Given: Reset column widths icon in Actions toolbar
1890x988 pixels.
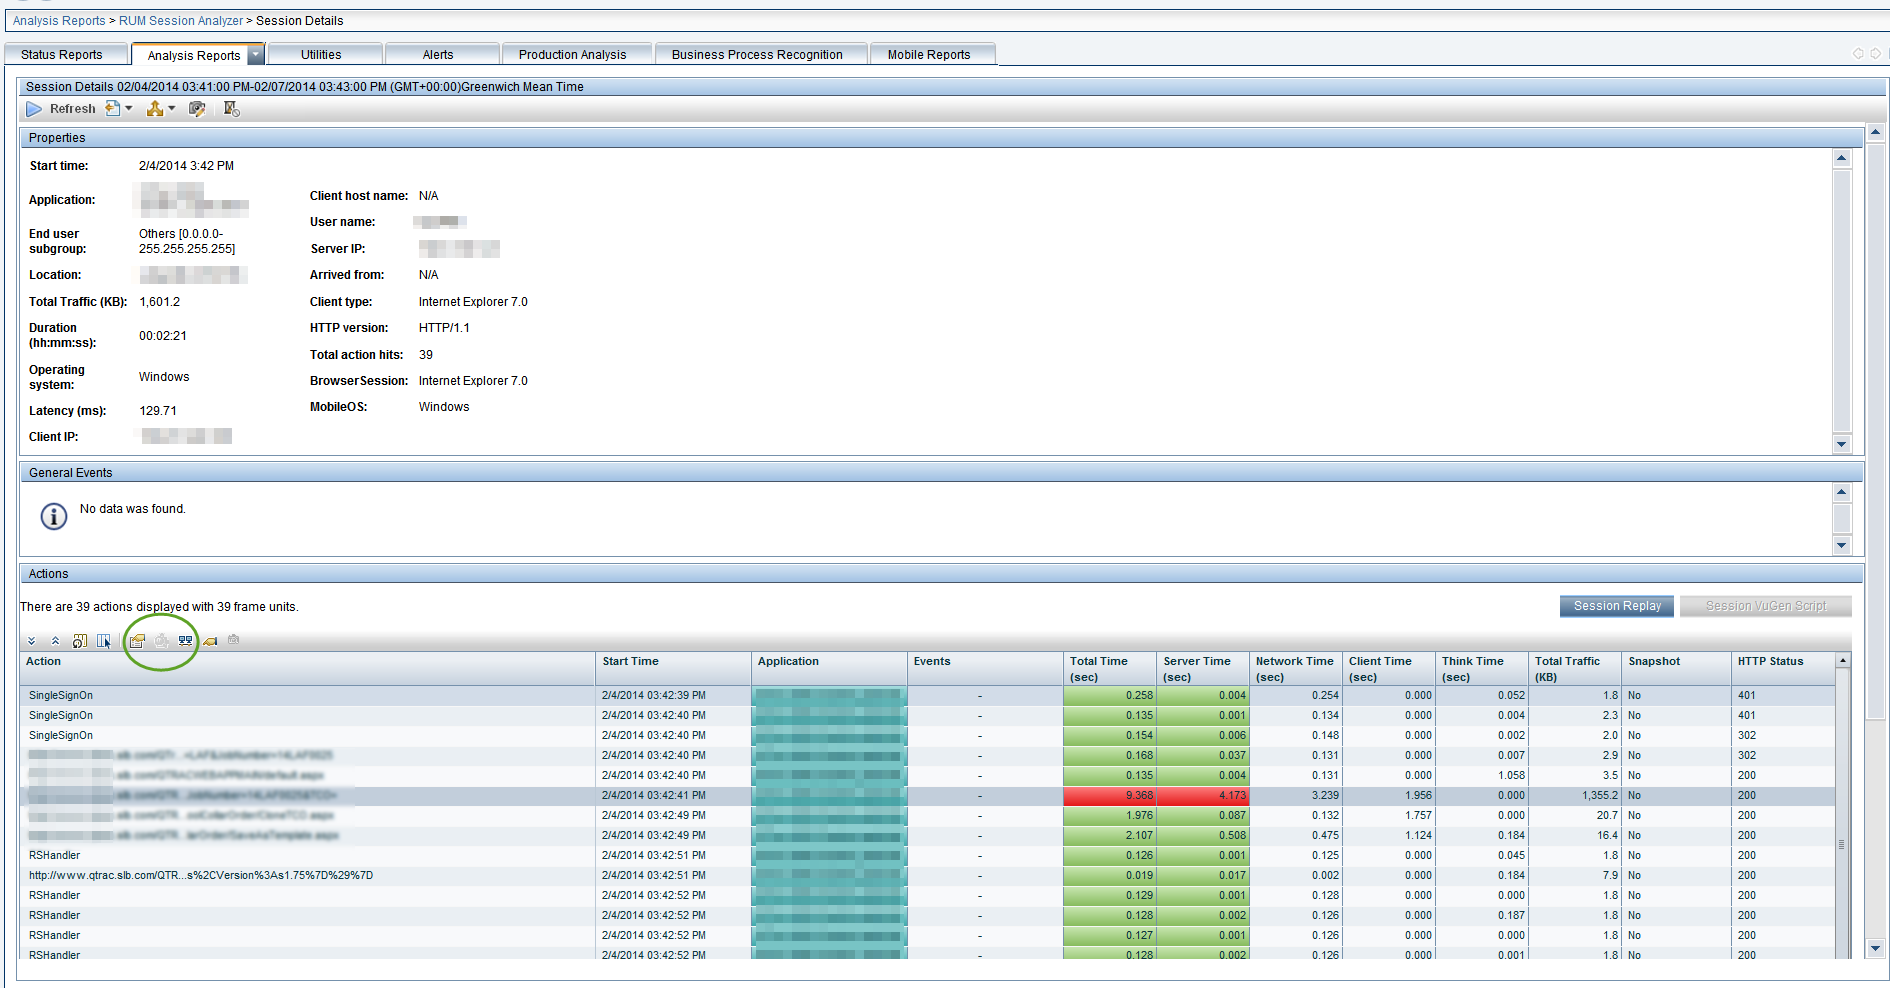Looking at the screenshot, I should (x=79, y=641).
